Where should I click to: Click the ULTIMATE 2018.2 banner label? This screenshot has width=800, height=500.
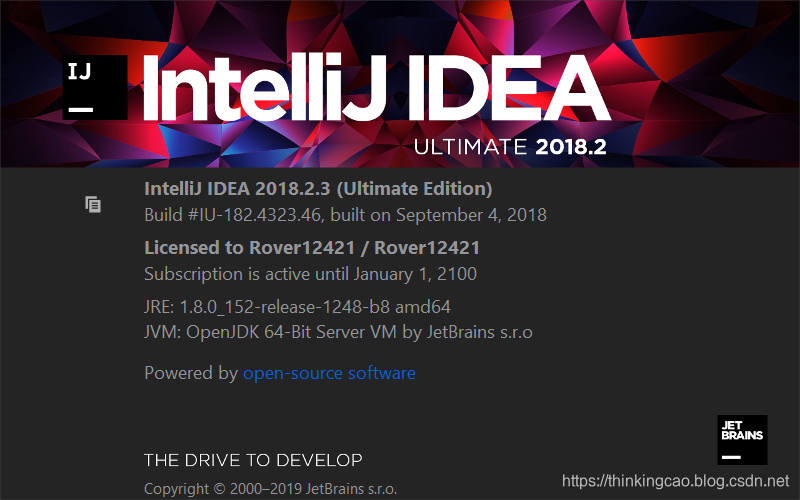point(510,147)
